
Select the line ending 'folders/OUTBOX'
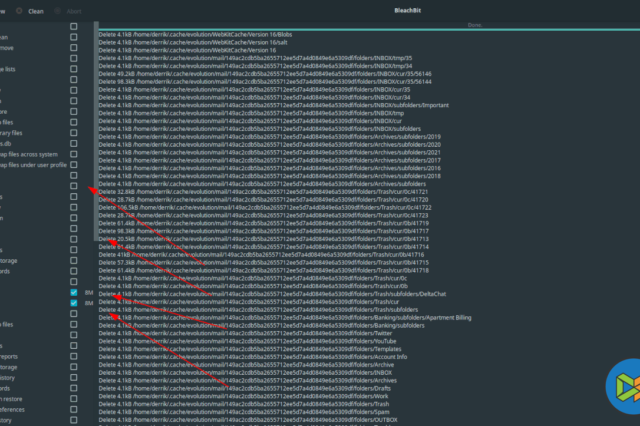(x=248, y=420)
